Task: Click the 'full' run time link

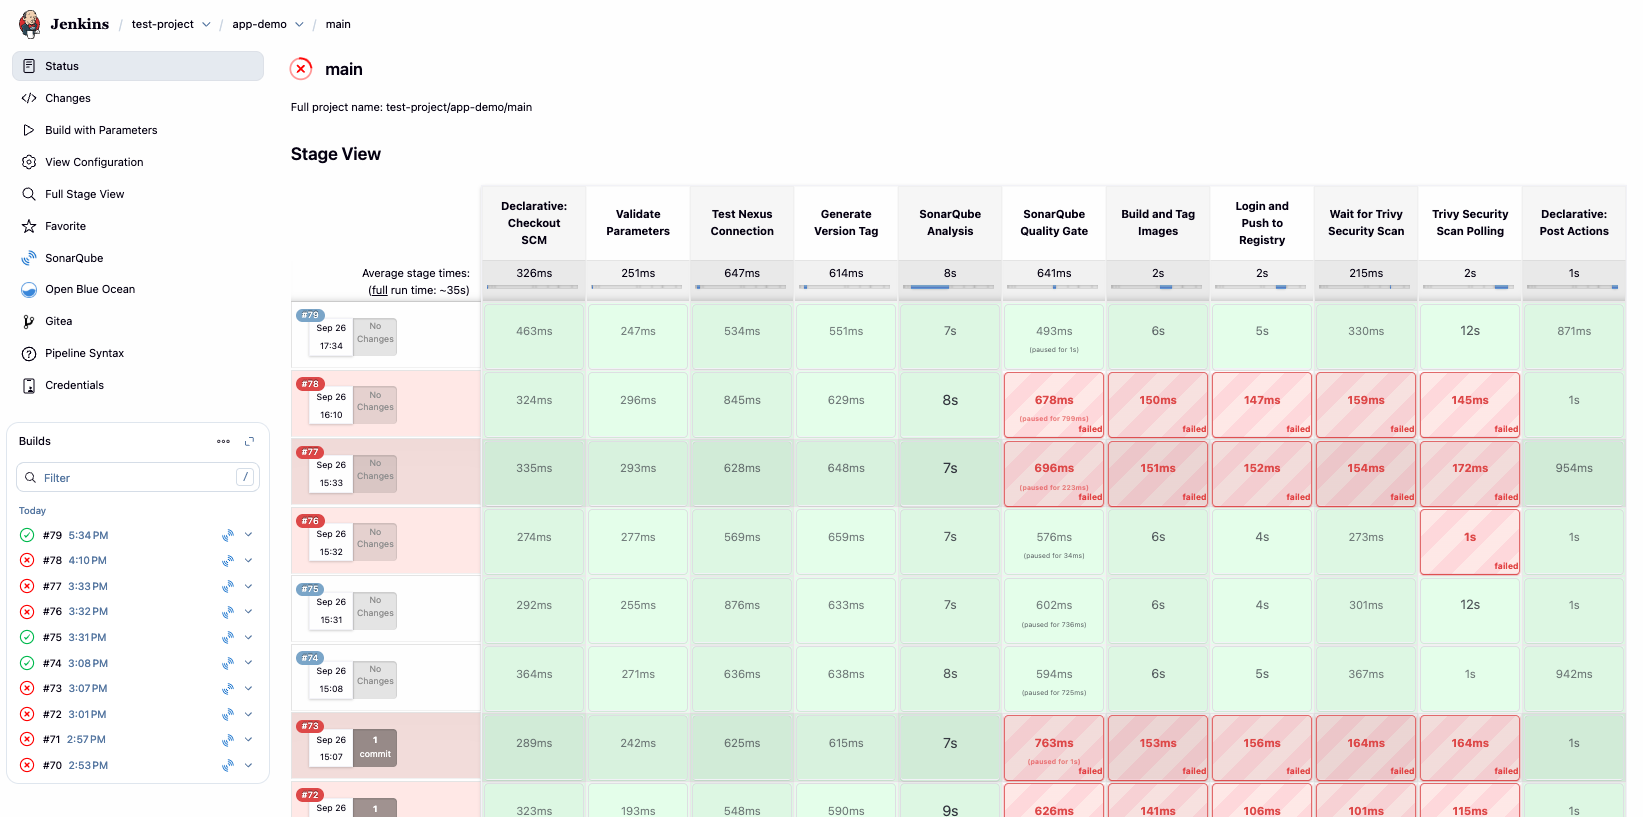Action: pos(379,290)
